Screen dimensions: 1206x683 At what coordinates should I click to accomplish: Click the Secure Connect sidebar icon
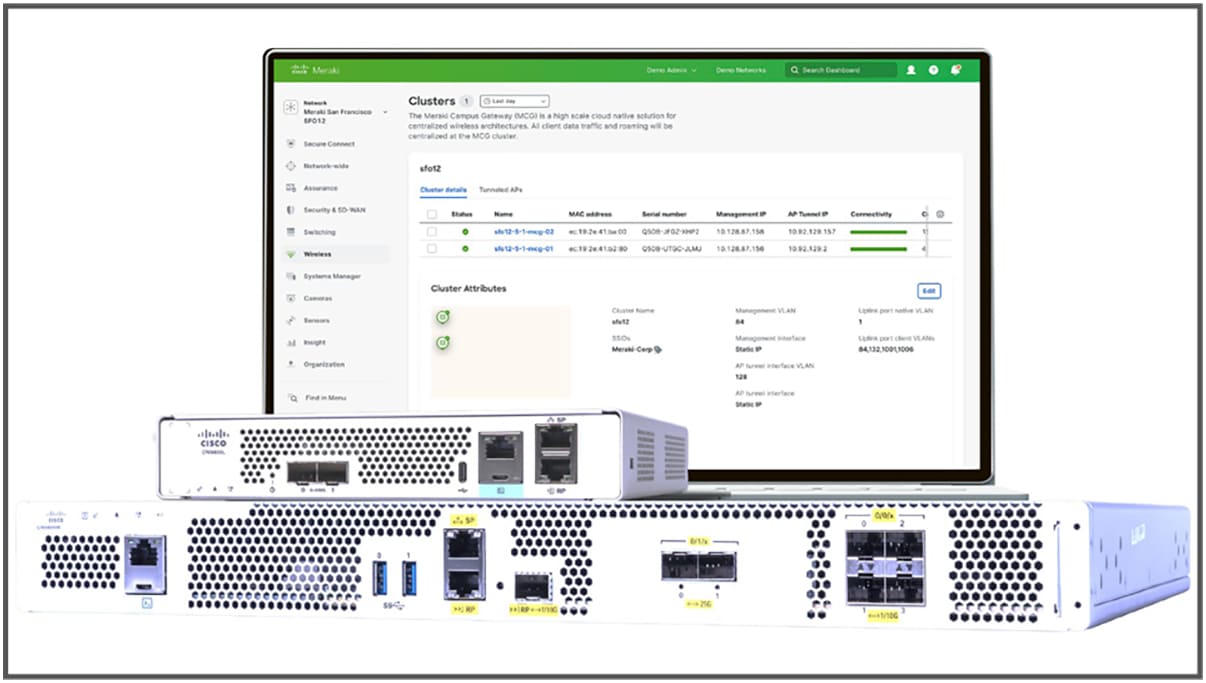coord(291,144)
